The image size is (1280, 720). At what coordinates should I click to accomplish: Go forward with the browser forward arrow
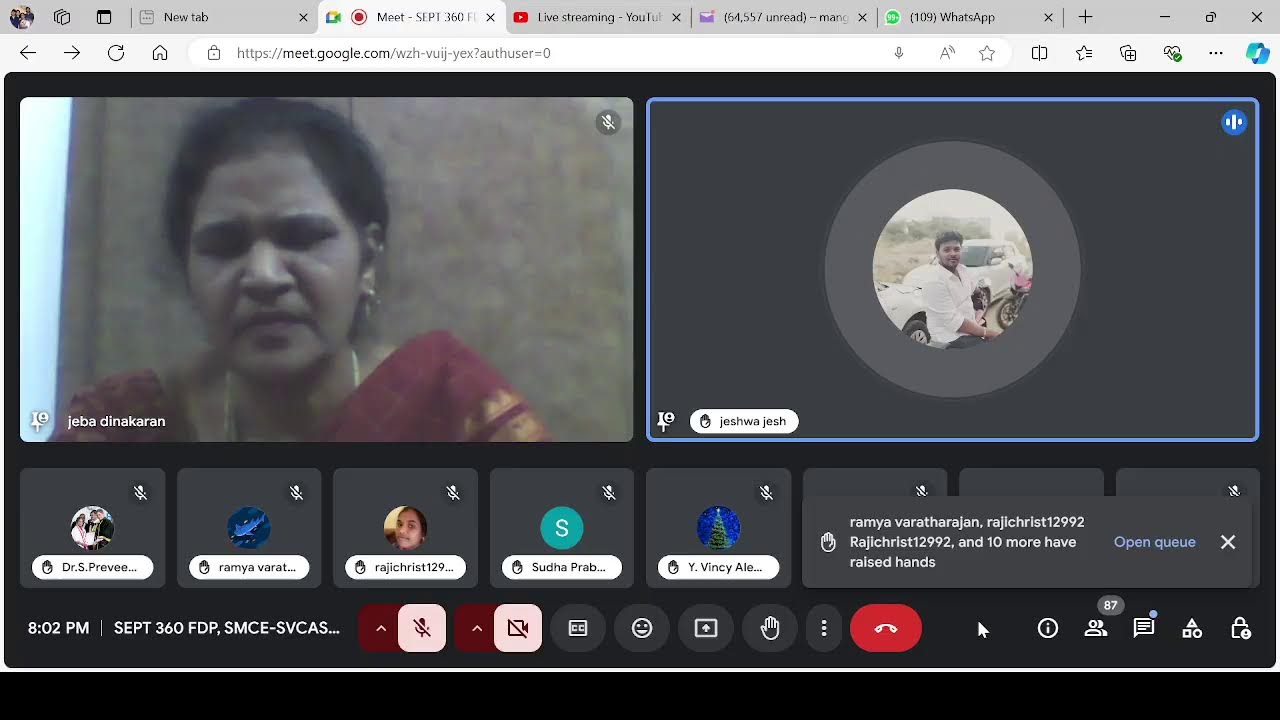coord(72,53)
